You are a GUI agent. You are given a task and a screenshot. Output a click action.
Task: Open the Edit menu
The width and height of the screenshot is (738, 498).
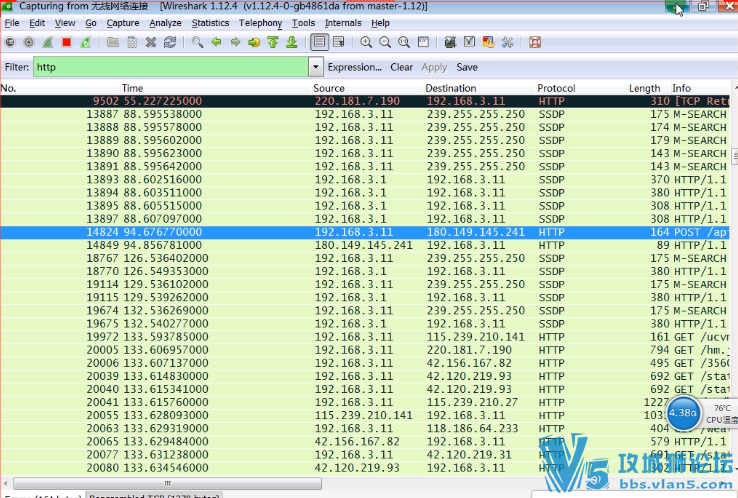pyautogui.click(x=37, y=23)
